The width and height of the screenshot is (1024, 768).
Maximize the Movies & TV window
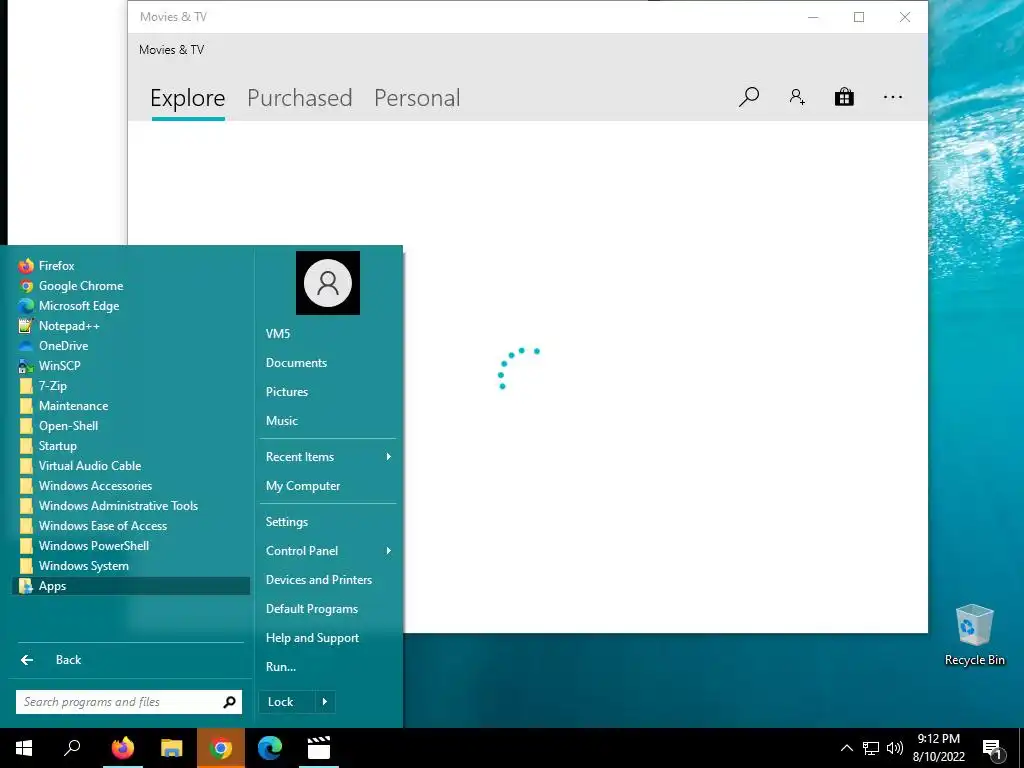pos(859,17)
